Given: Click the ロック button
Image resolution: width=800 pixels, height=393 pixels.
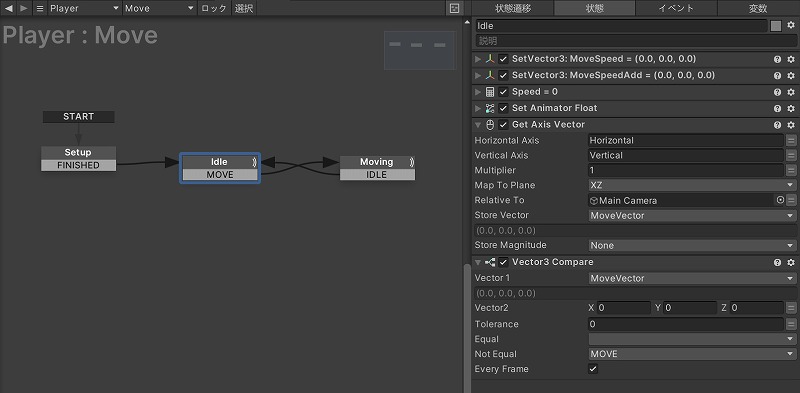Looking at the screenshot, I should tap(214, 9).
